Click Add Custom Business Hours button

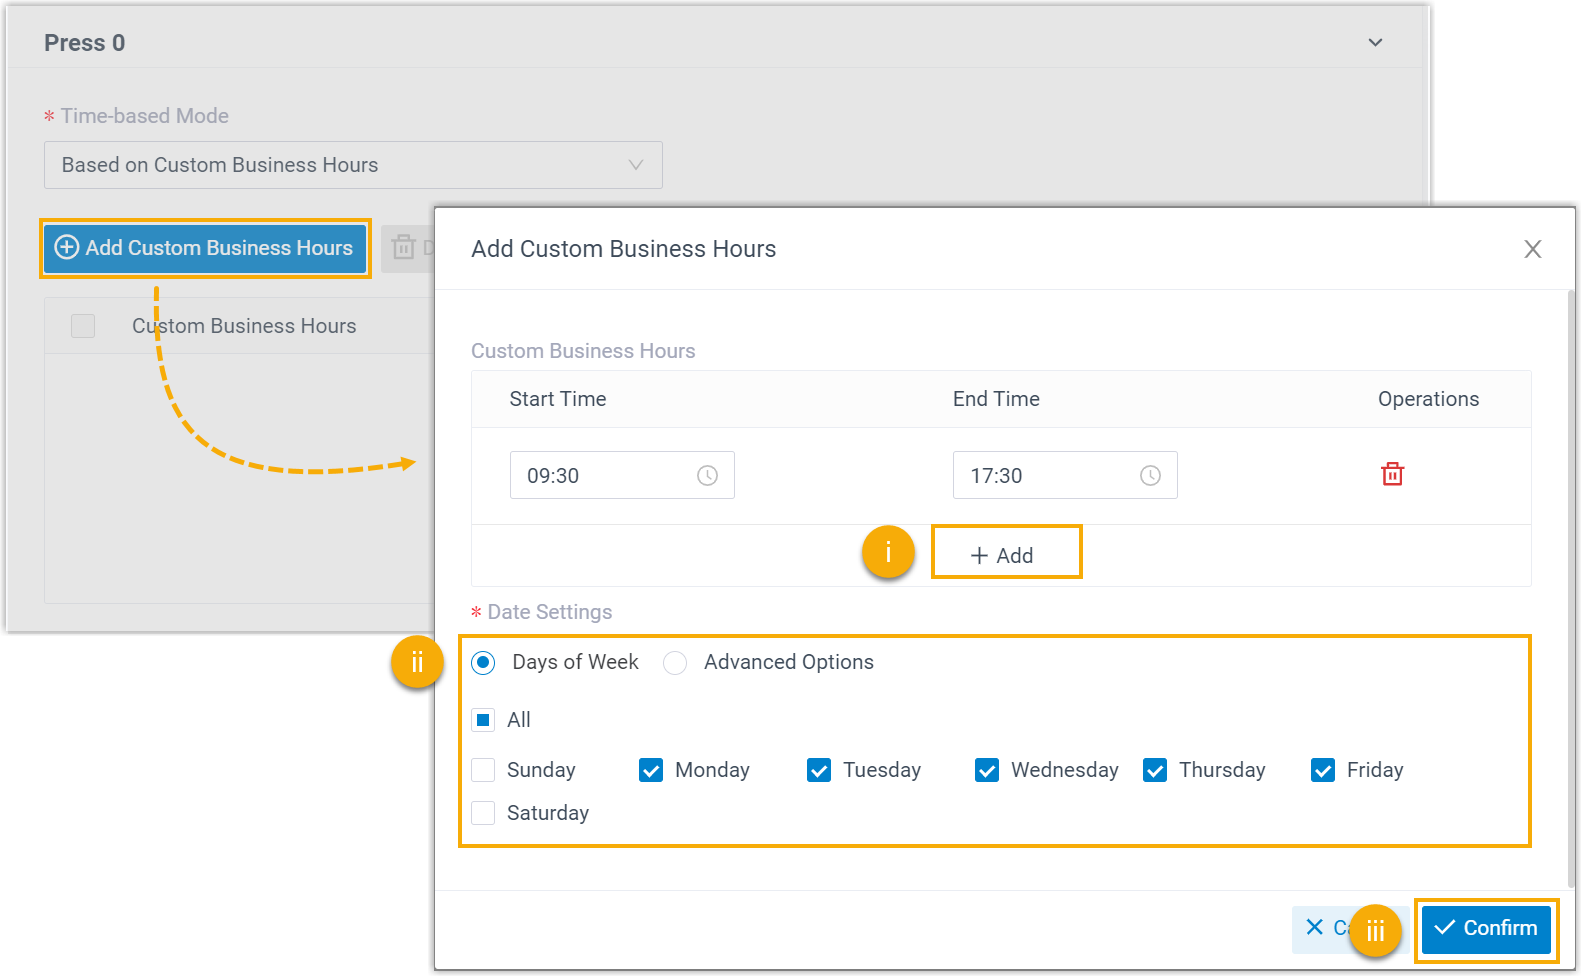pyautogui.click(x=205, y=248)
